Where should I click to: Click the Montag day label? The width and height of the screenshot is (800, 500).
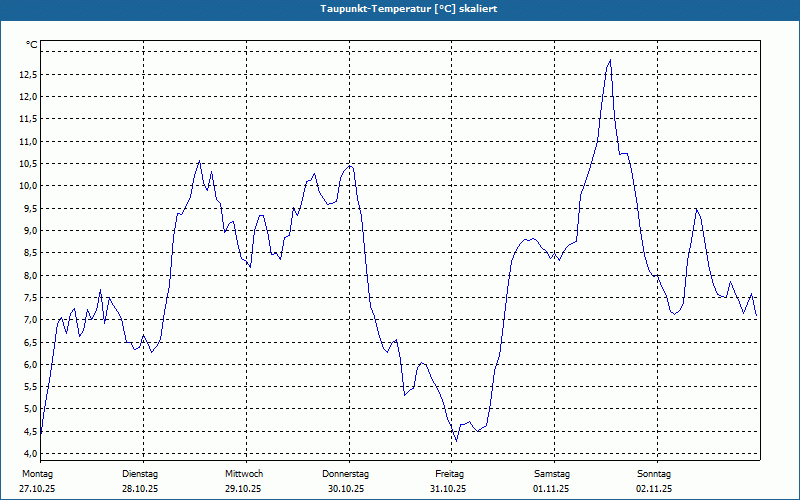pyautogui.click(x=37, y=474)
